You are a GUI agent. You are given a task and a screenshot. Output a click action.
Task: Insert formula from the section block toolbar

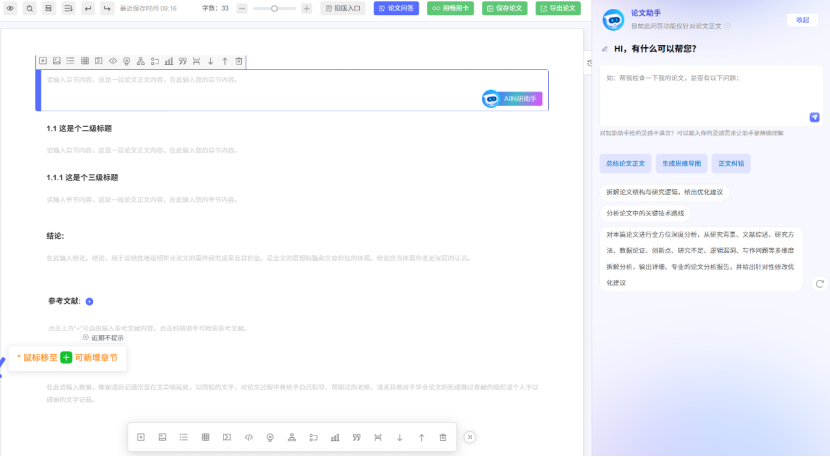[x=98, y=61]
